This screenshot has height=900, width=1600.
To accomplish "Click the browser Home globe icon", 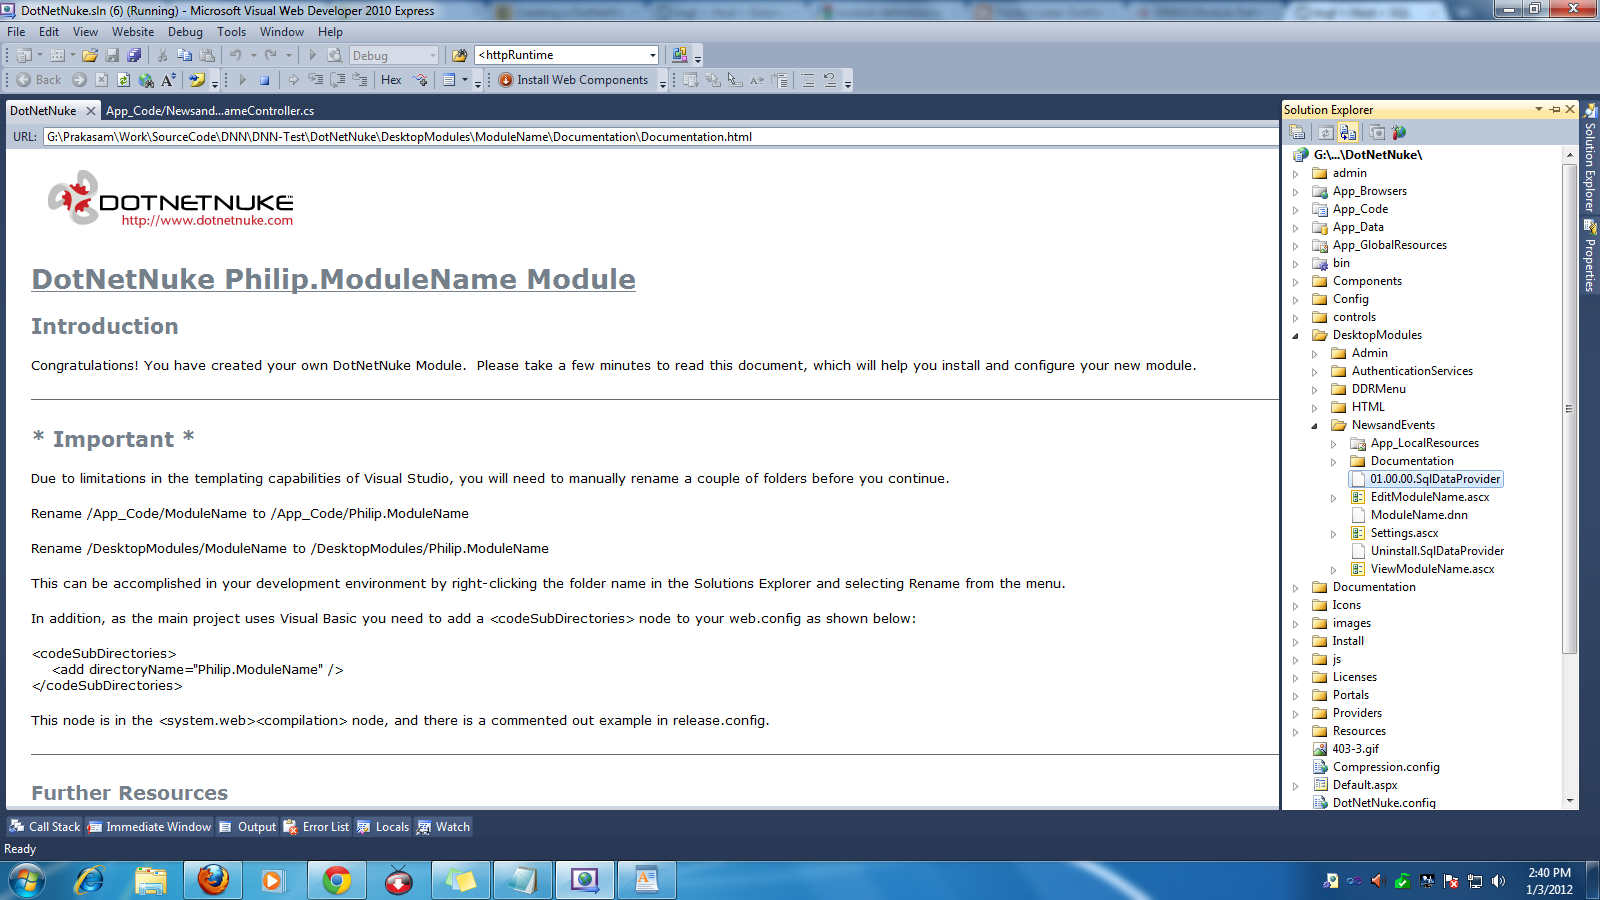I will [146, 80].
